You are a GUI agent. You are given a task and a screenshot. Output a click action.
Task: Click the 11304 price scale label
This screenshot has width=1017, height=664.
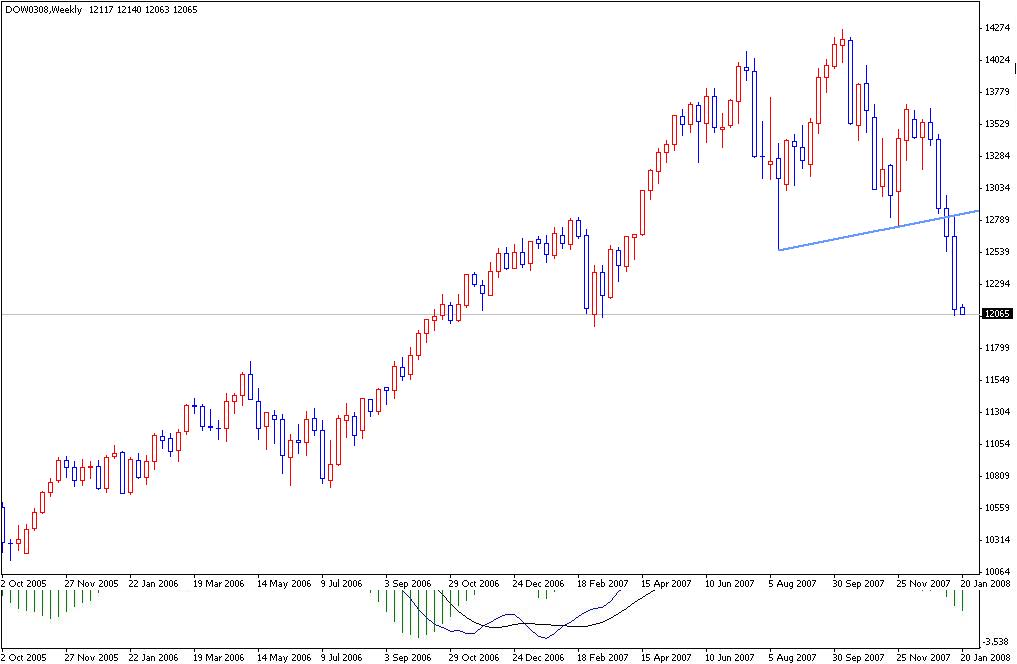point(997,412)
